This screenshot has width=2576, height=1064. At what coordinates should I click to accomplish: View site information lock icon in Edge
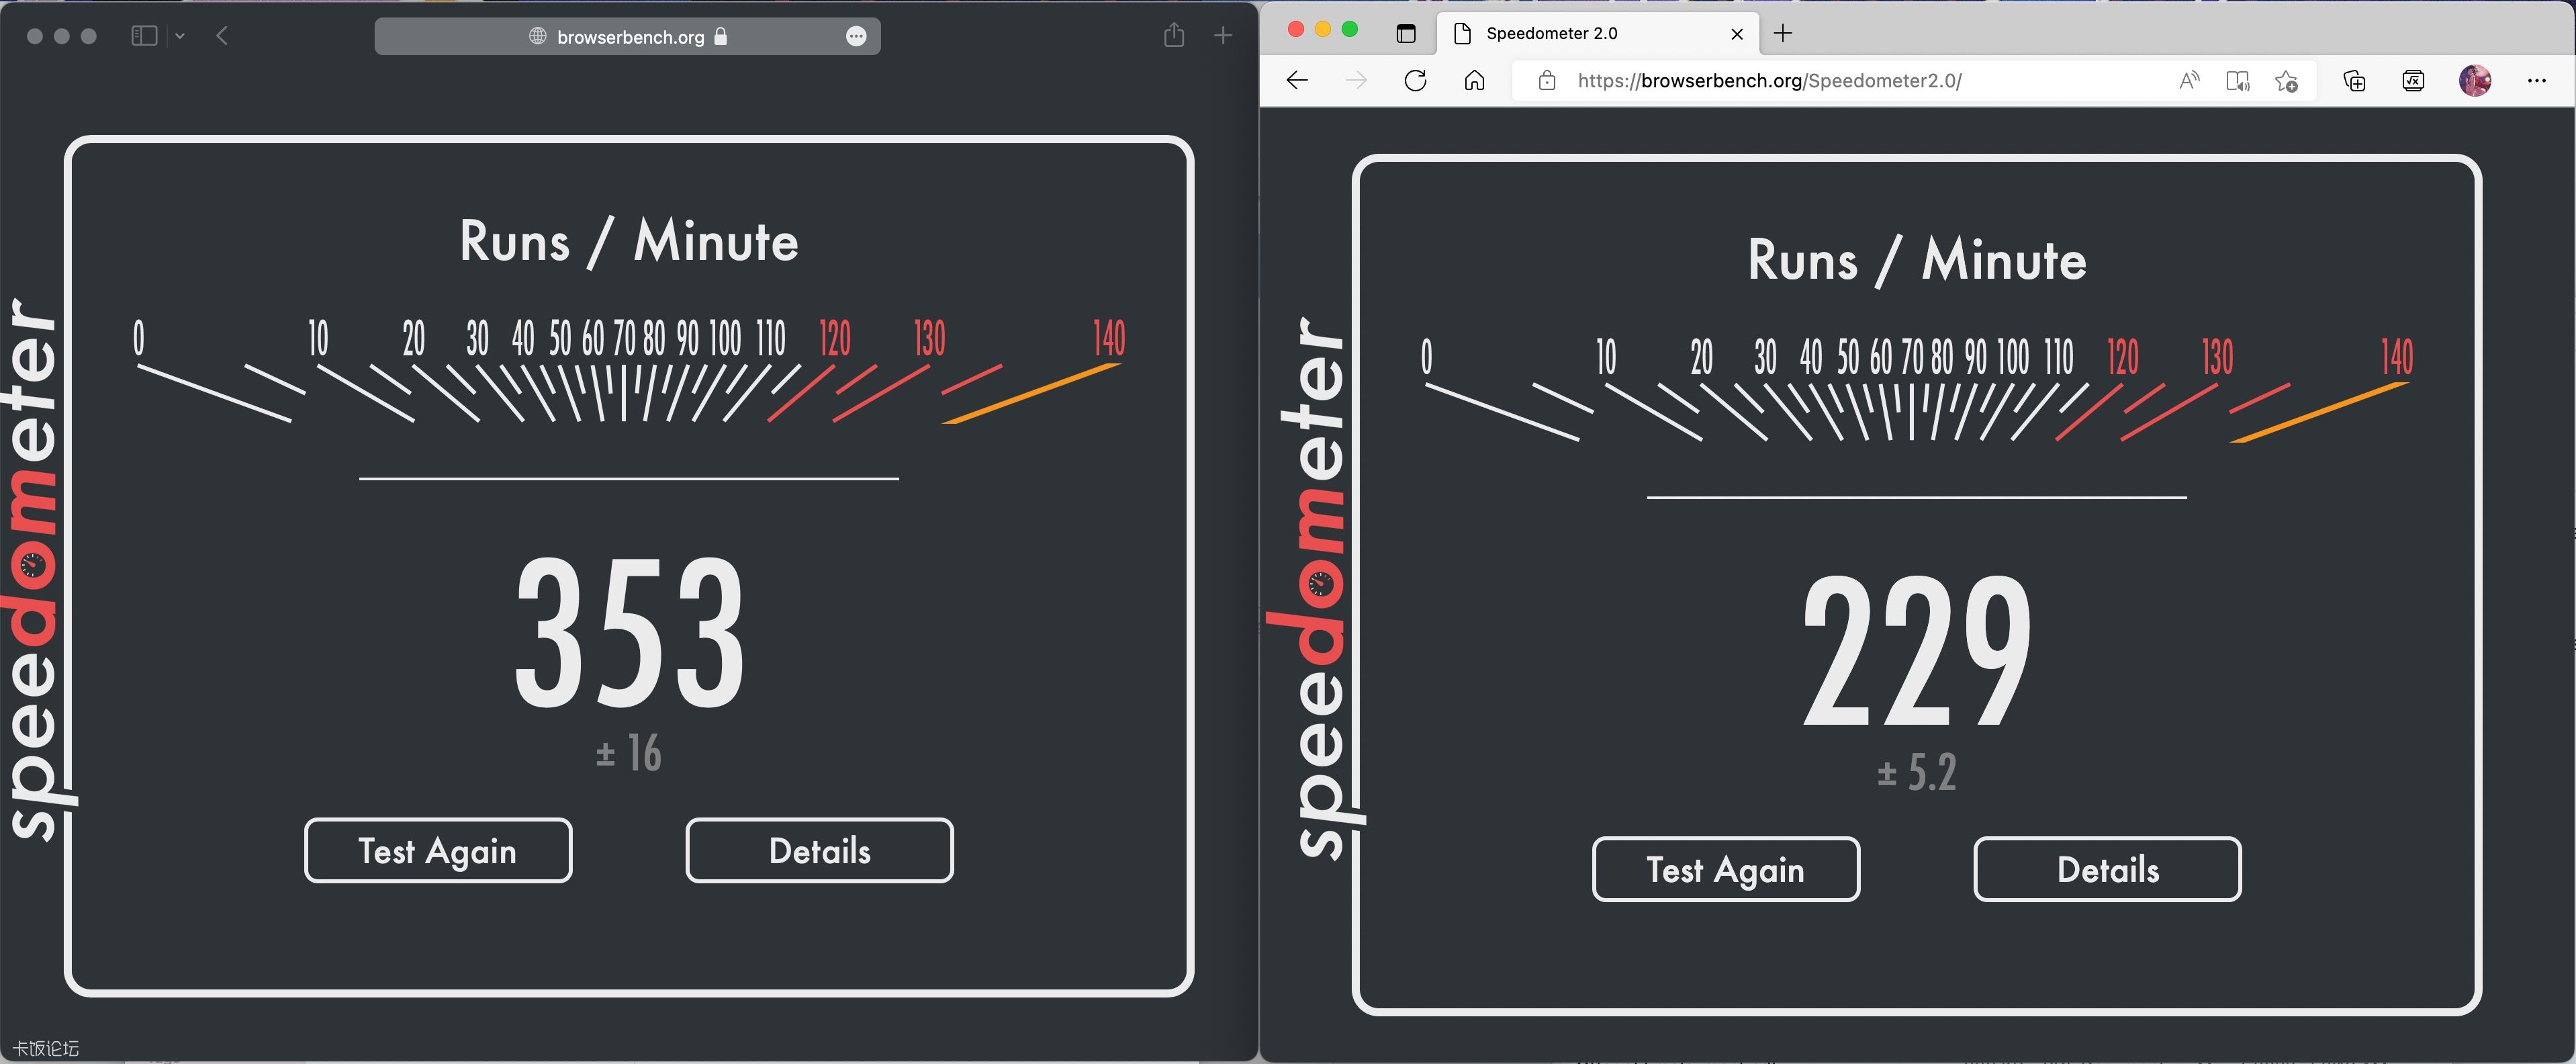pyautogui.click(x=1546, y=81)
